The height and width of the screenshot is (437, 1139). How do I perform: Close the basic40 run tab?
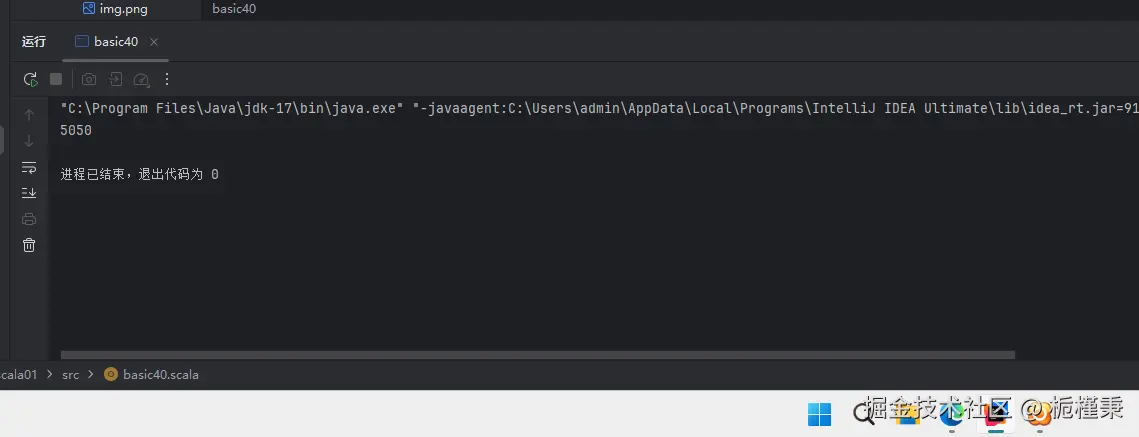click(x=153, y=42)
